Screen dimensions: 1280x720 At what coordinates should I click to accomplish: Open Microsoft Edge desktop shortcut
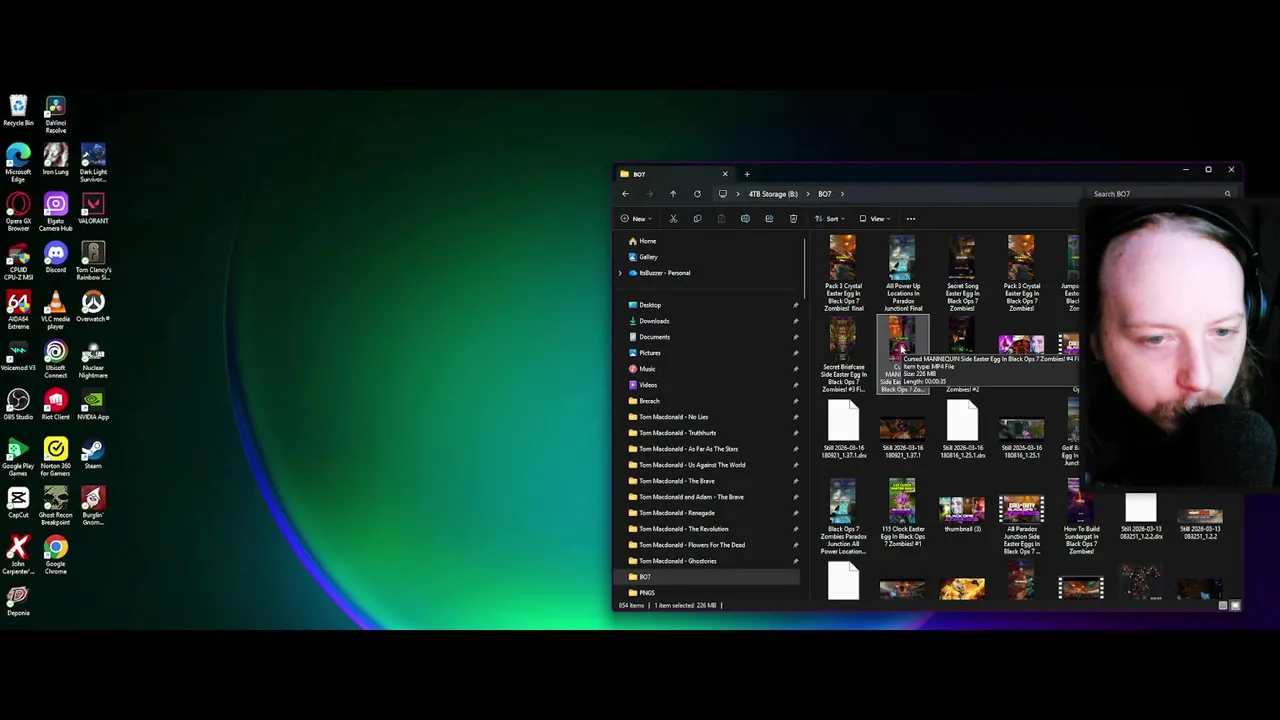[18, 163]
